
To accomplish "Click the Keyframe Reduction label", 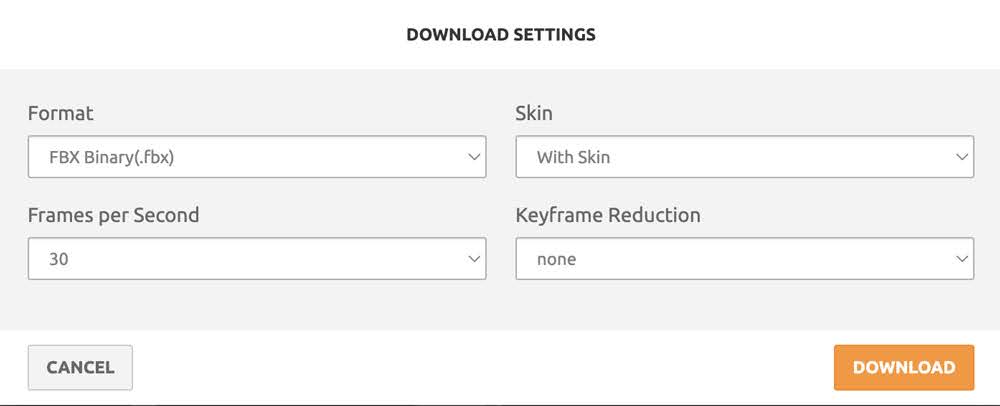I will 608,215.
